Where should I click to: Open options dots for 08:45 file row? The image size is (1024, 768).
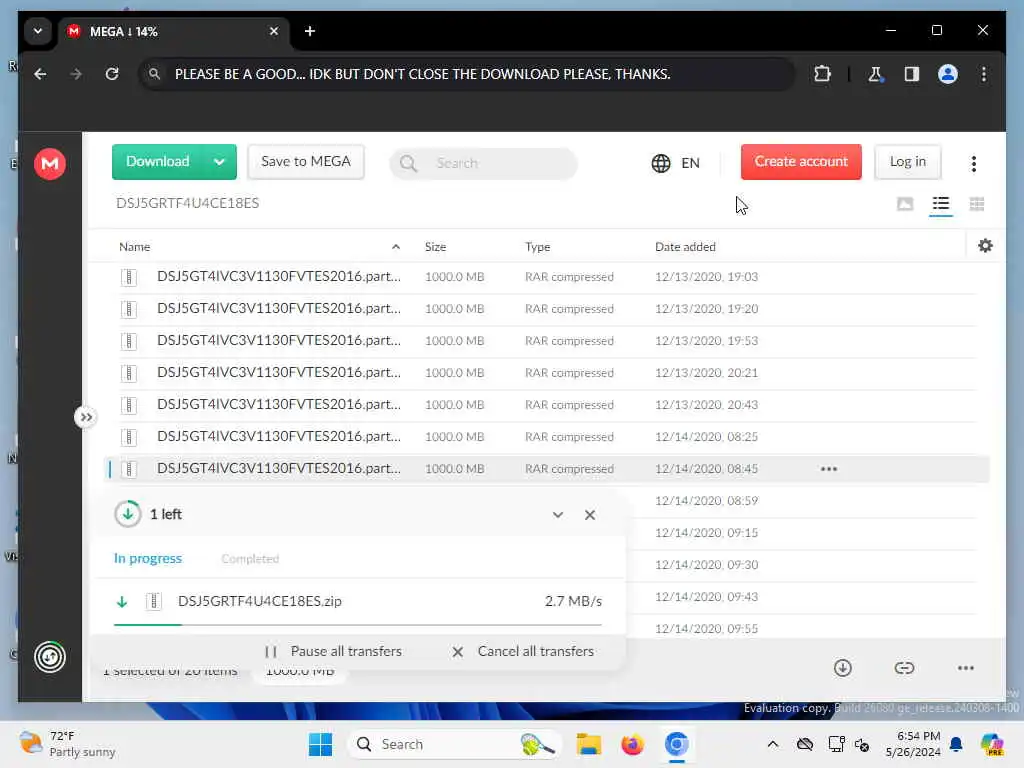829,469
